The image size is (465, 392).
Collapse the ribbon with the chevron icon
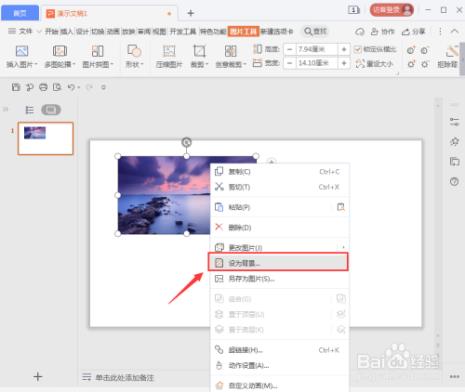point(454,31)
